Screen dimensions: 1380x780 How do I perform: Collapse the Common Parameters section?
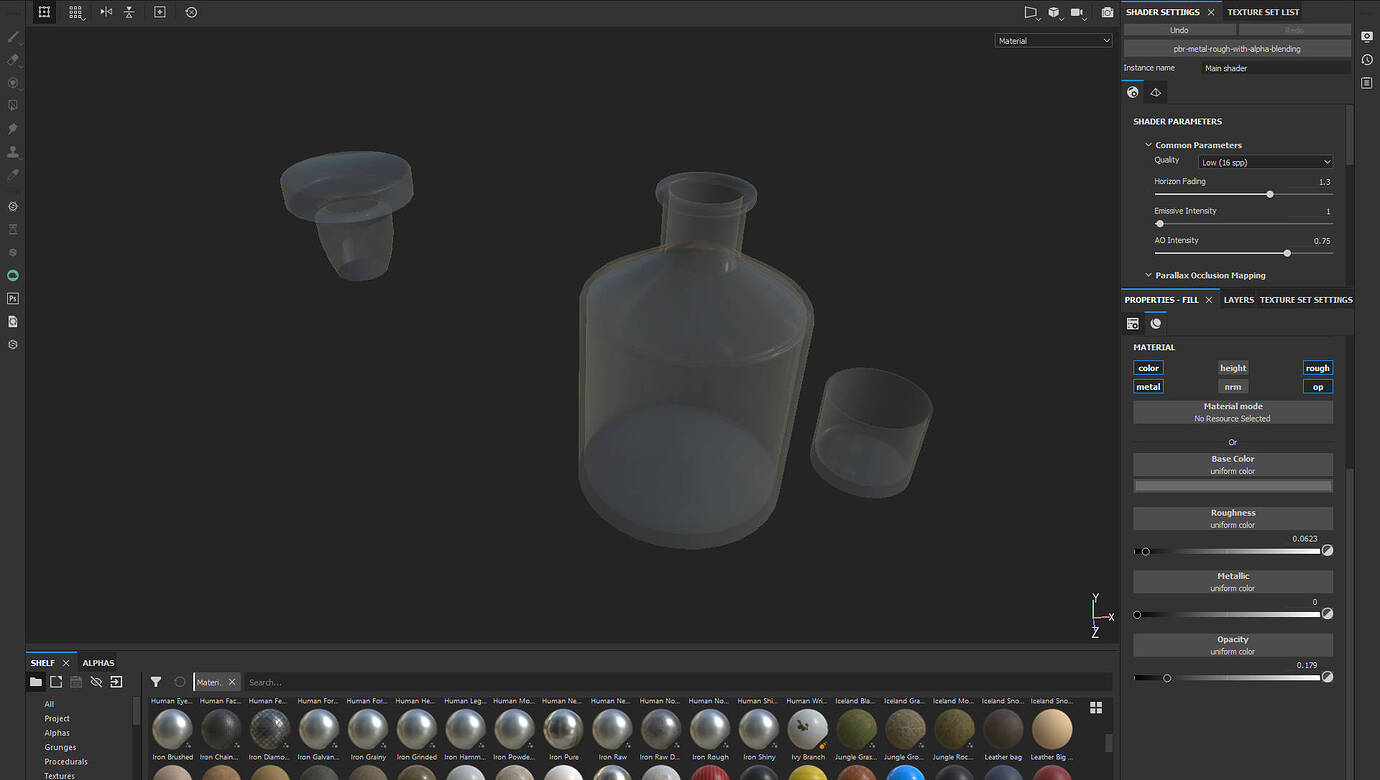tap(1149, 145)
